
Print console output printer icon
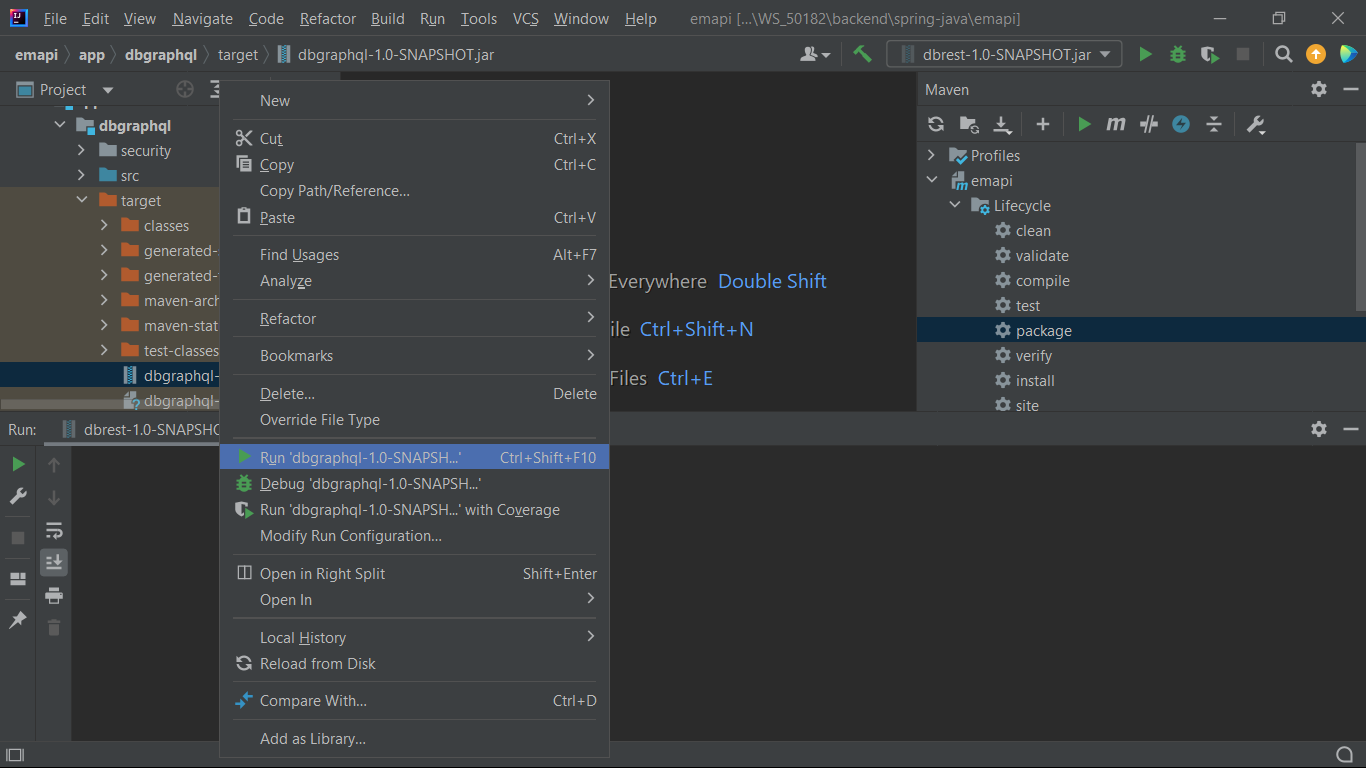(x=54, y=596)
